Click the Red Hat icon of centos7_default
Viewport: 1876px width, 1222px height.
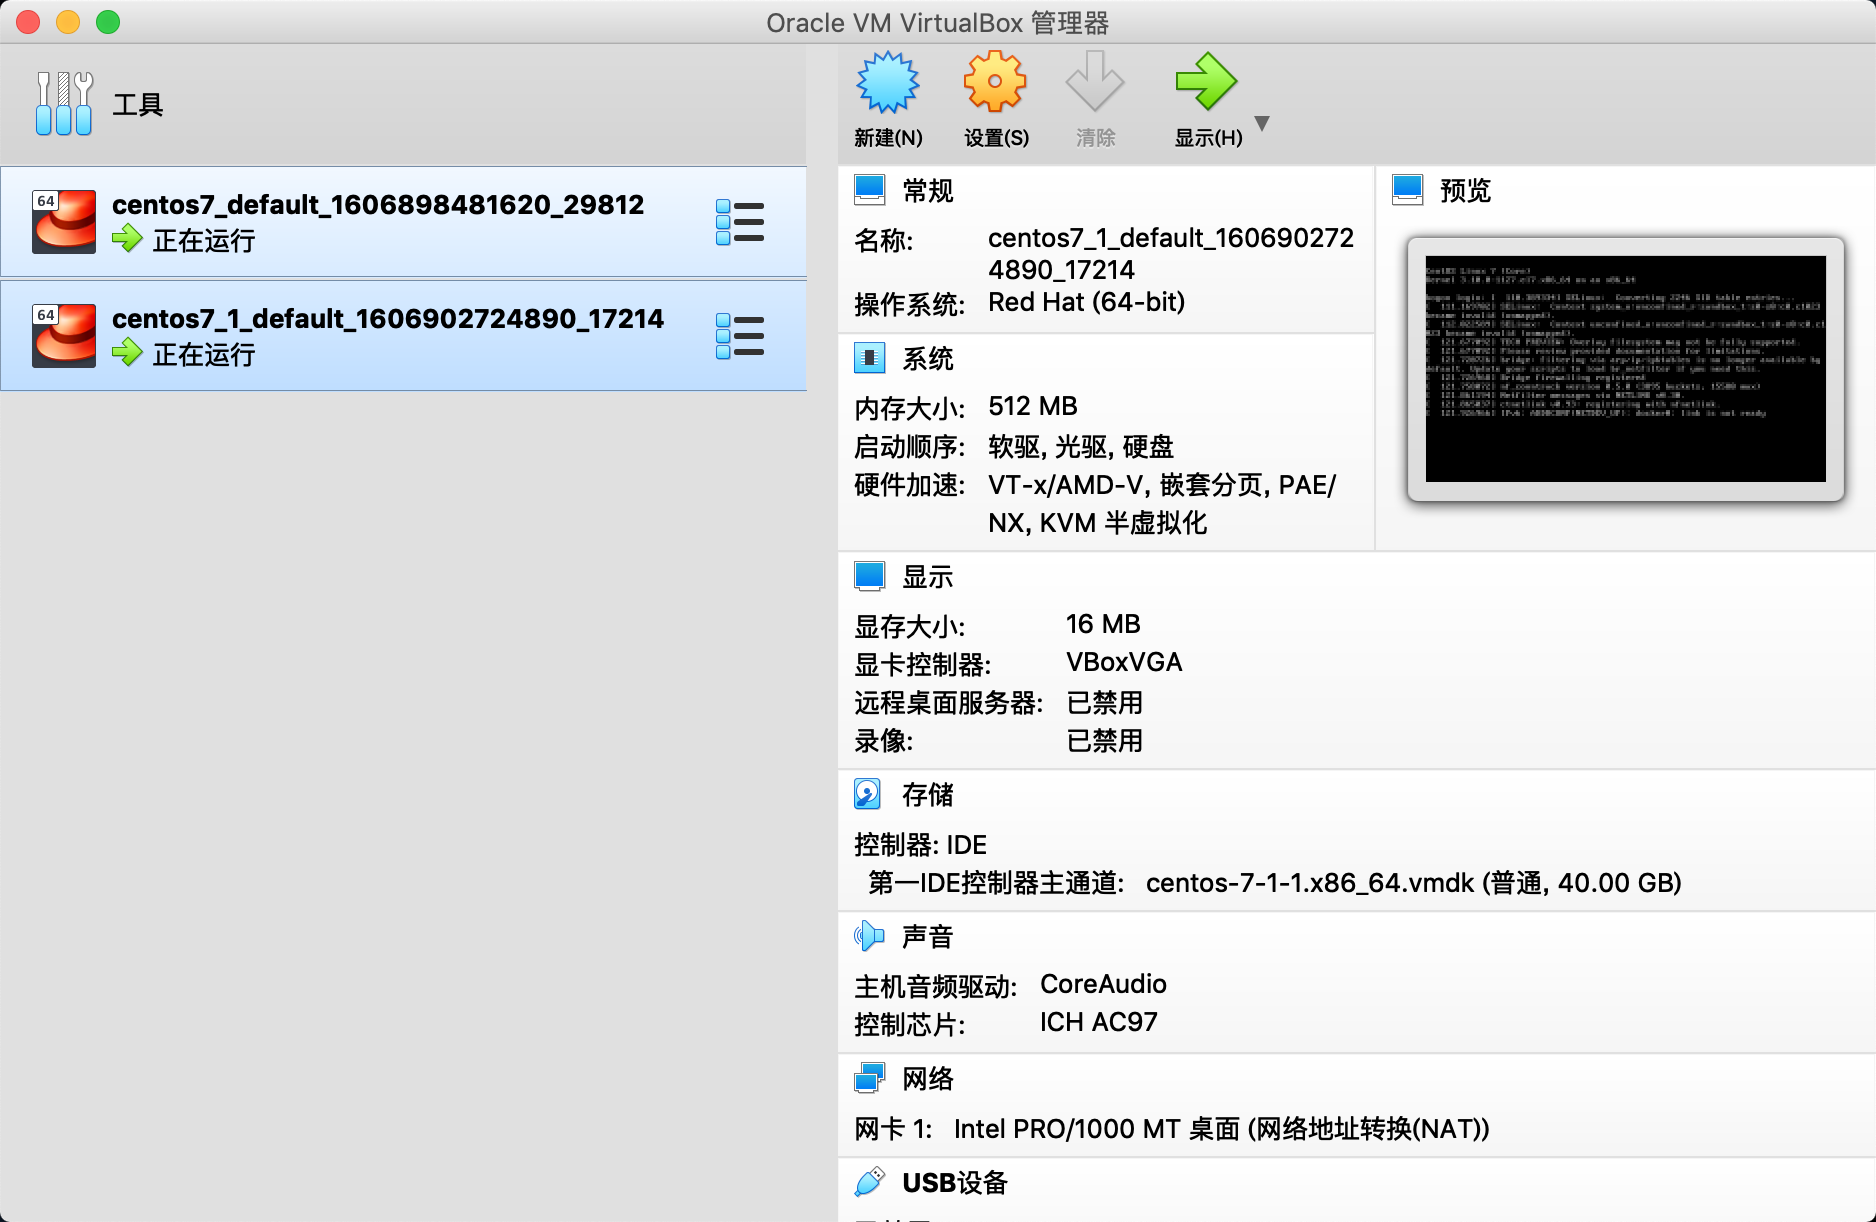tap(64, 222)
